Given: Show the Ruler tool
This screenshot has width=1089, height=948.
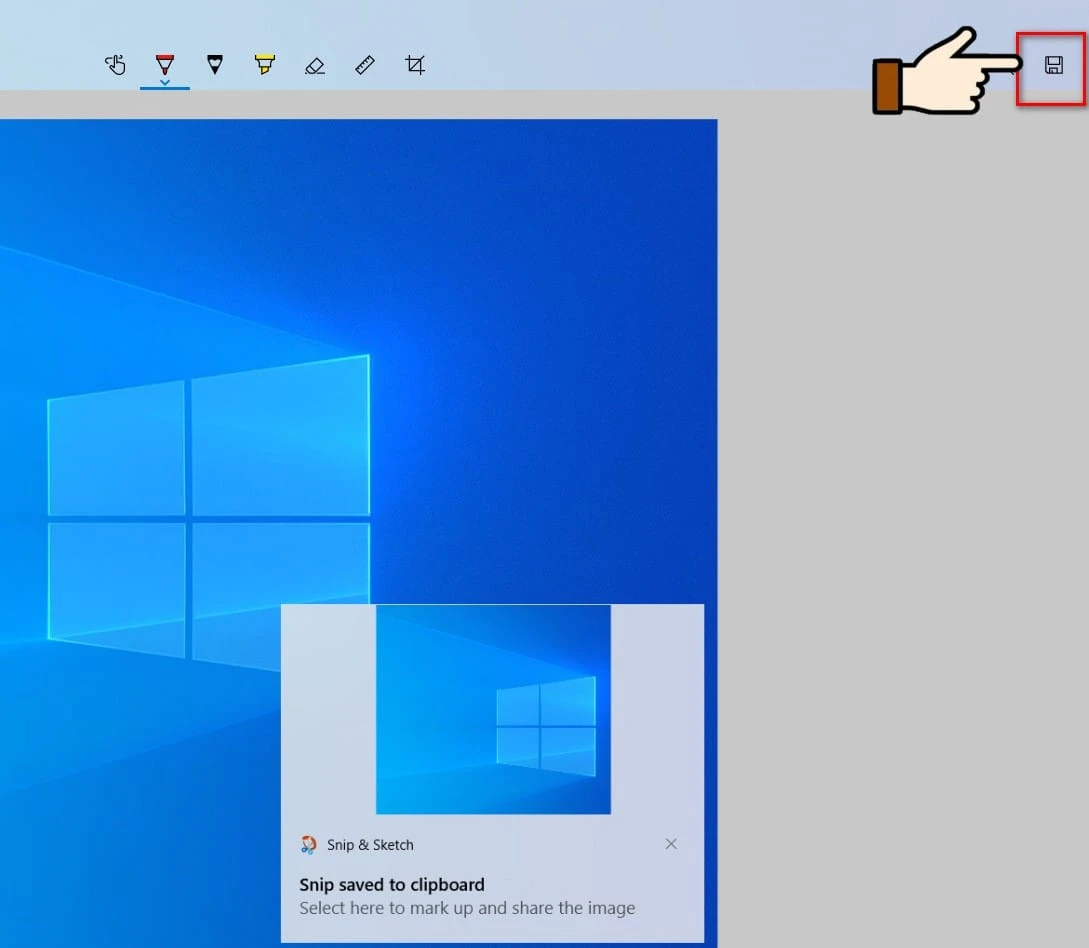Looking at the screenshot, I should coord(365,65).
